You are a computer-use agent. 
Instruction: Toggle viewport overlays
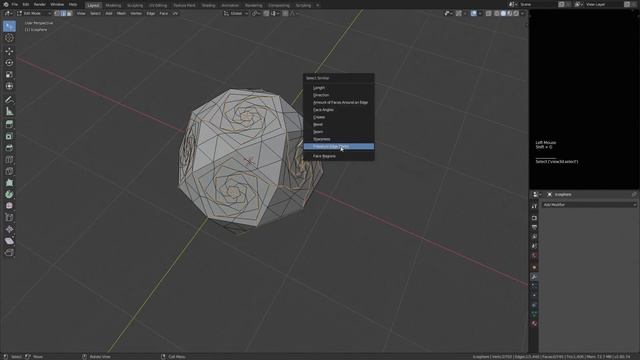point(473,13)
